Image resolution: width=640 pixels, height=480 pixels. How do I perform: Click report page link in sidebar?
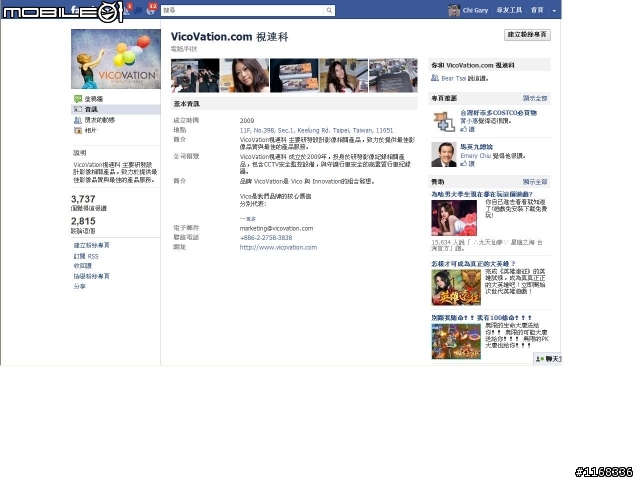[x=91, y=276]
